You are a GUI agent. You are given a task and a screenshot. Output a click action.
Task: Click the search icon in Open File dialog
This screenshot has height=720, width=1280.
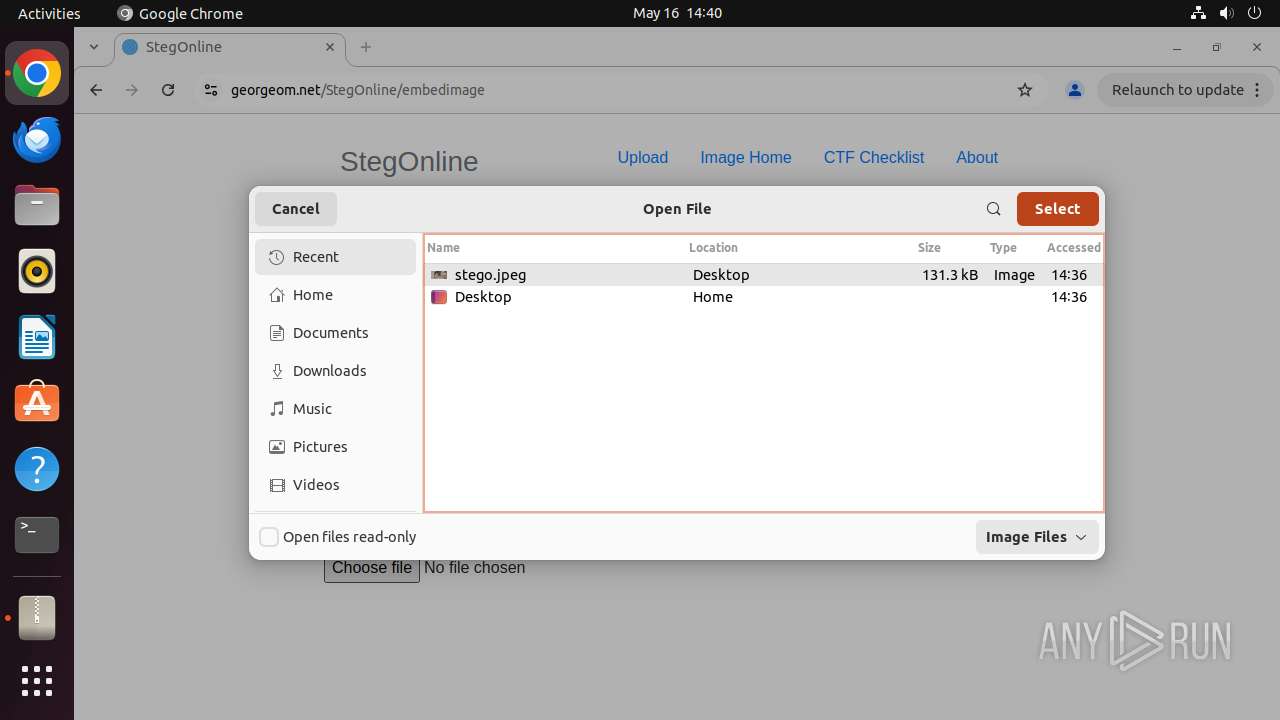click(x=993, y=209)
